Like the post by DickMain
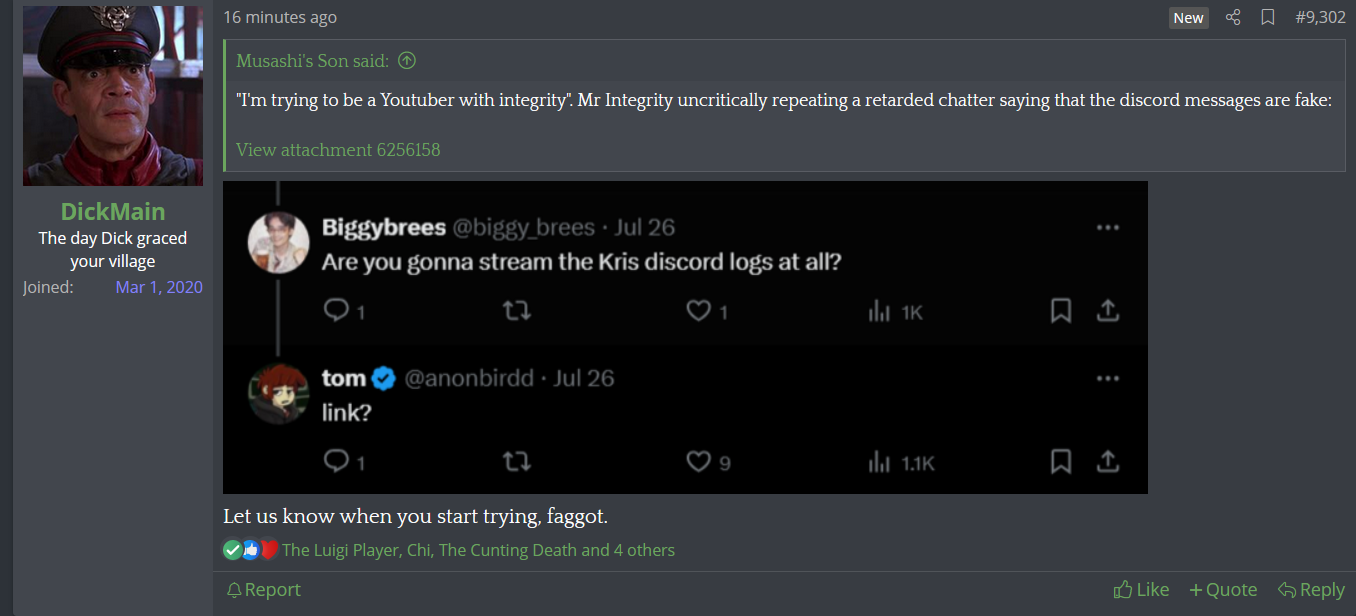1356x616 pixels. coord(1141,590)
